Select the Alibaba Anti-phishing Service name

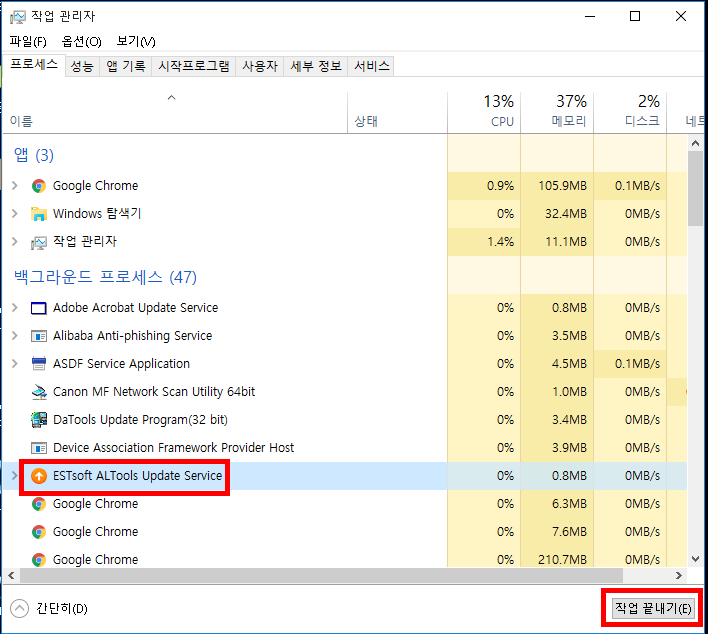[x=132, y=336]
